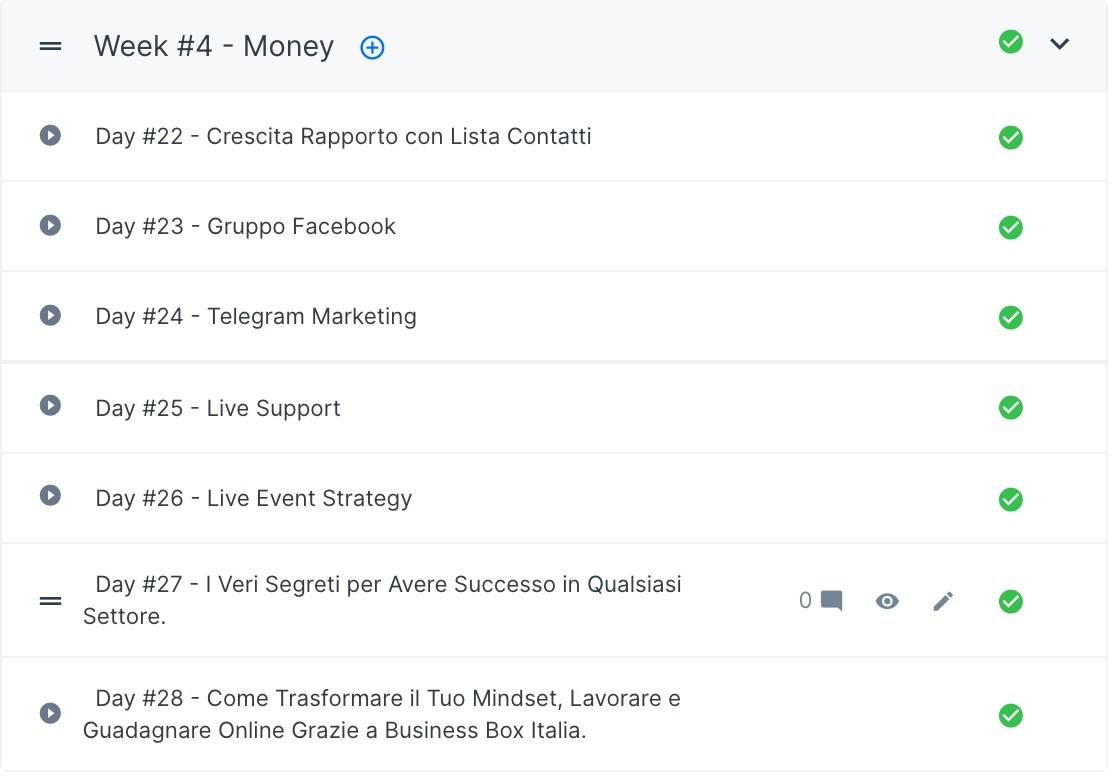Click the play icon for Day #26

pos(50,495)
